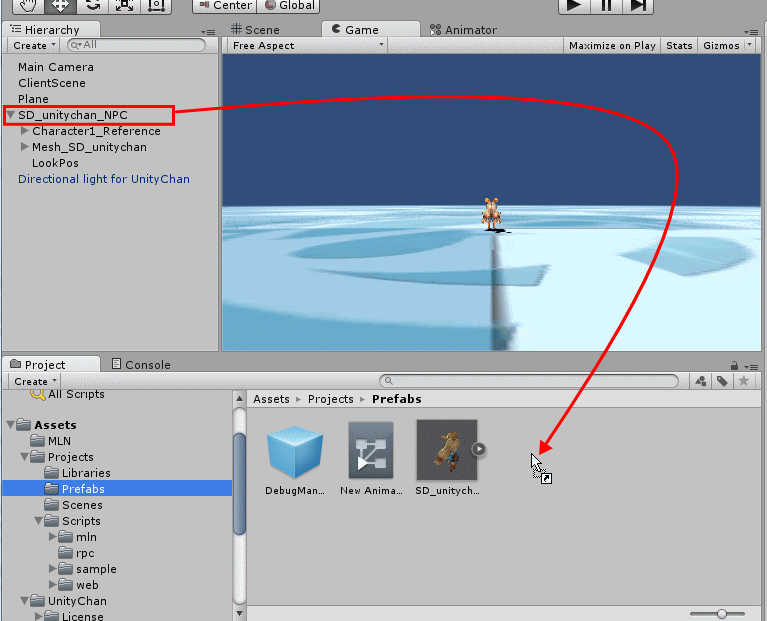767x621 pixels.
Task: Expand Mesh_SD_unitychan node
Action: click(x=24, y=147)
